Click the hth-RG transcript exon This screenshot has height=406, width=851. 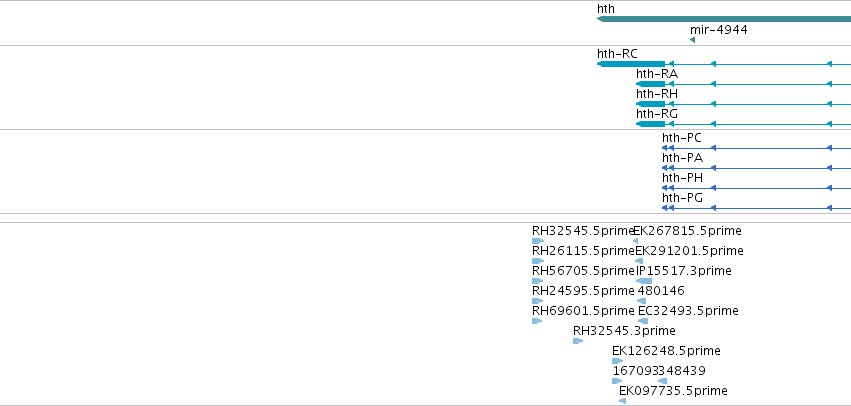[x=651, y=124]
